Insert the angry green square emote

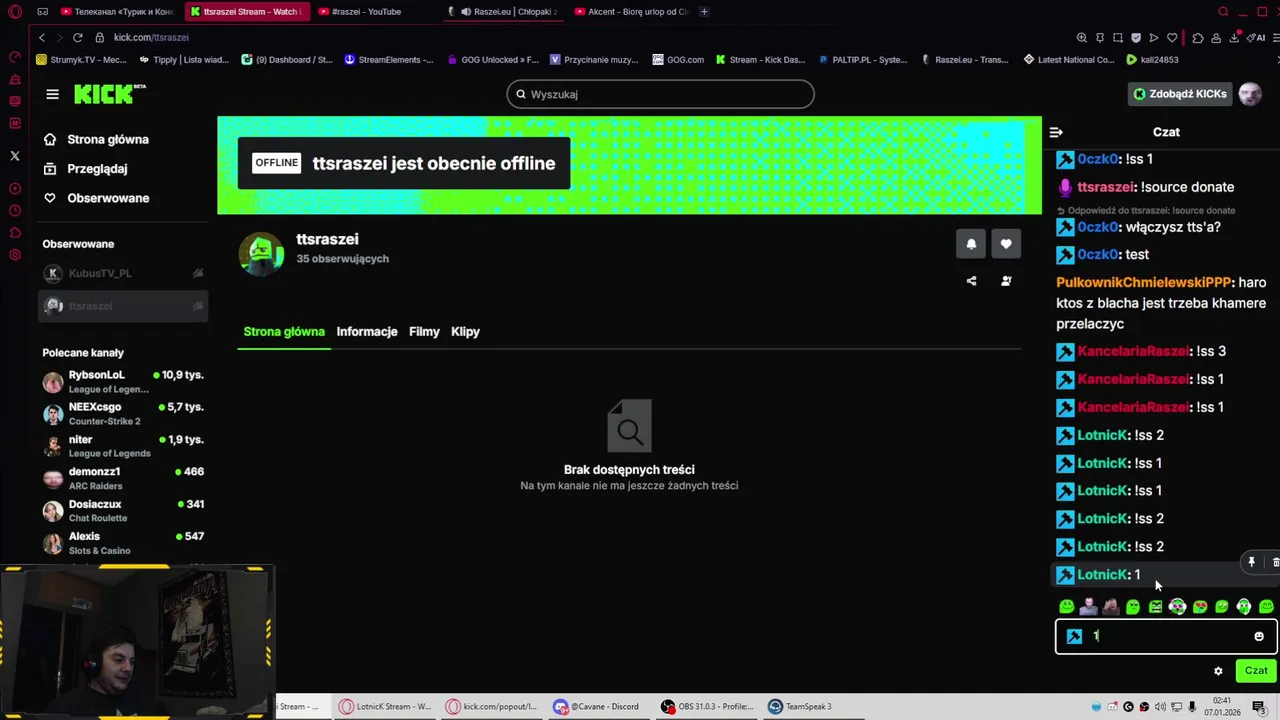pyautogui.click(x=1155, y=607)
